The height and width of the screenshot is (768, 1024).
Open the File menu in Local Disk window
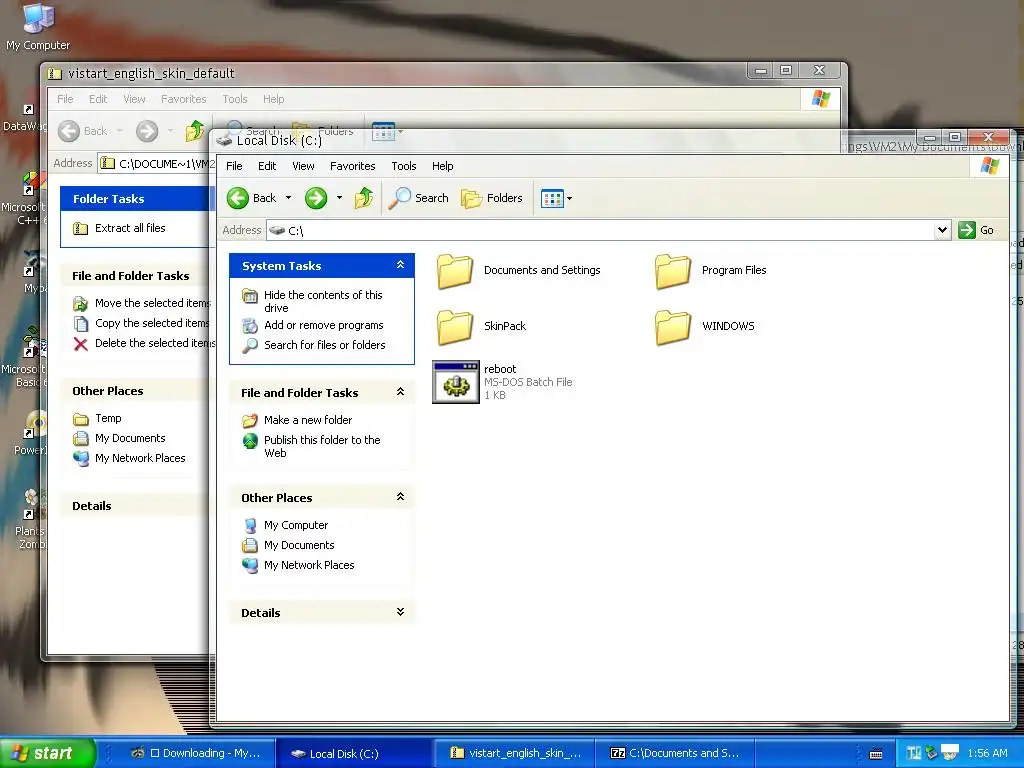(x=234, y=166)
